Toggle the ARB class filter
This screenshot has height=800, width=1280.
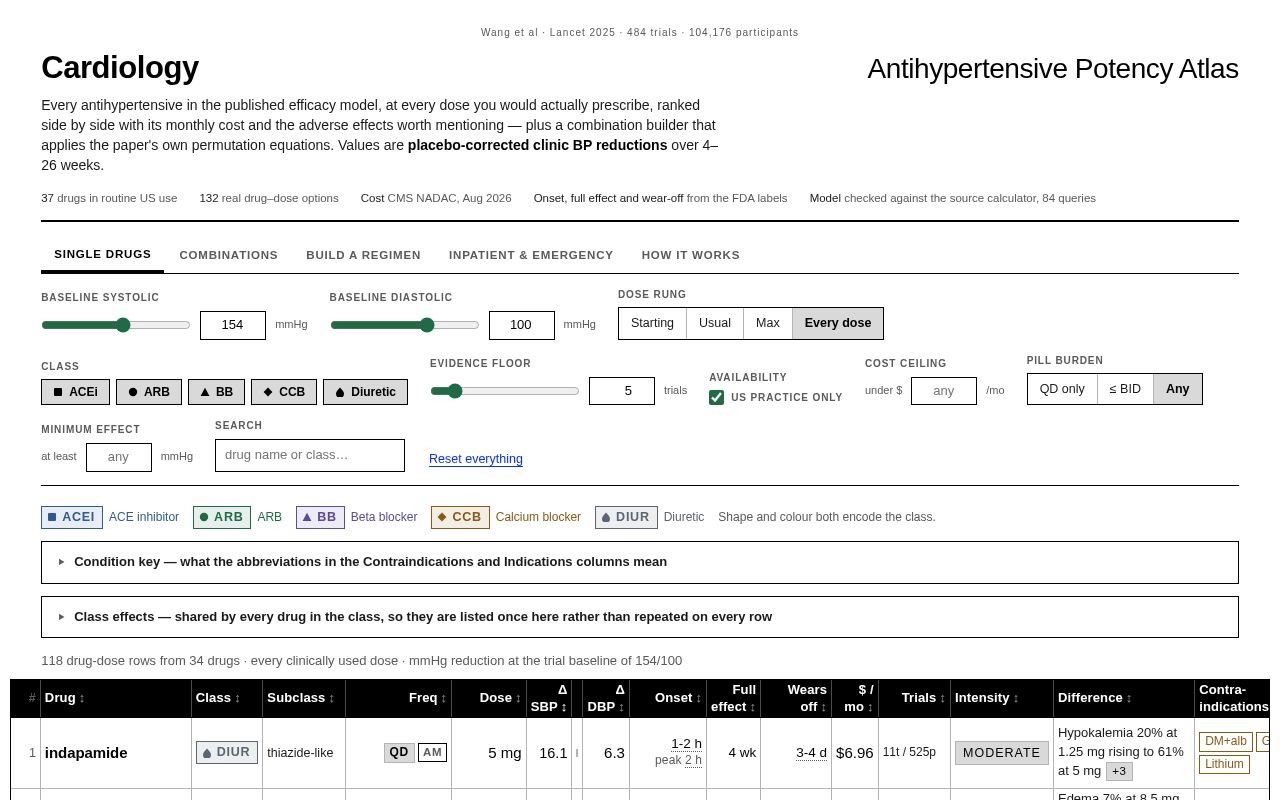click(x=149, y=392)
